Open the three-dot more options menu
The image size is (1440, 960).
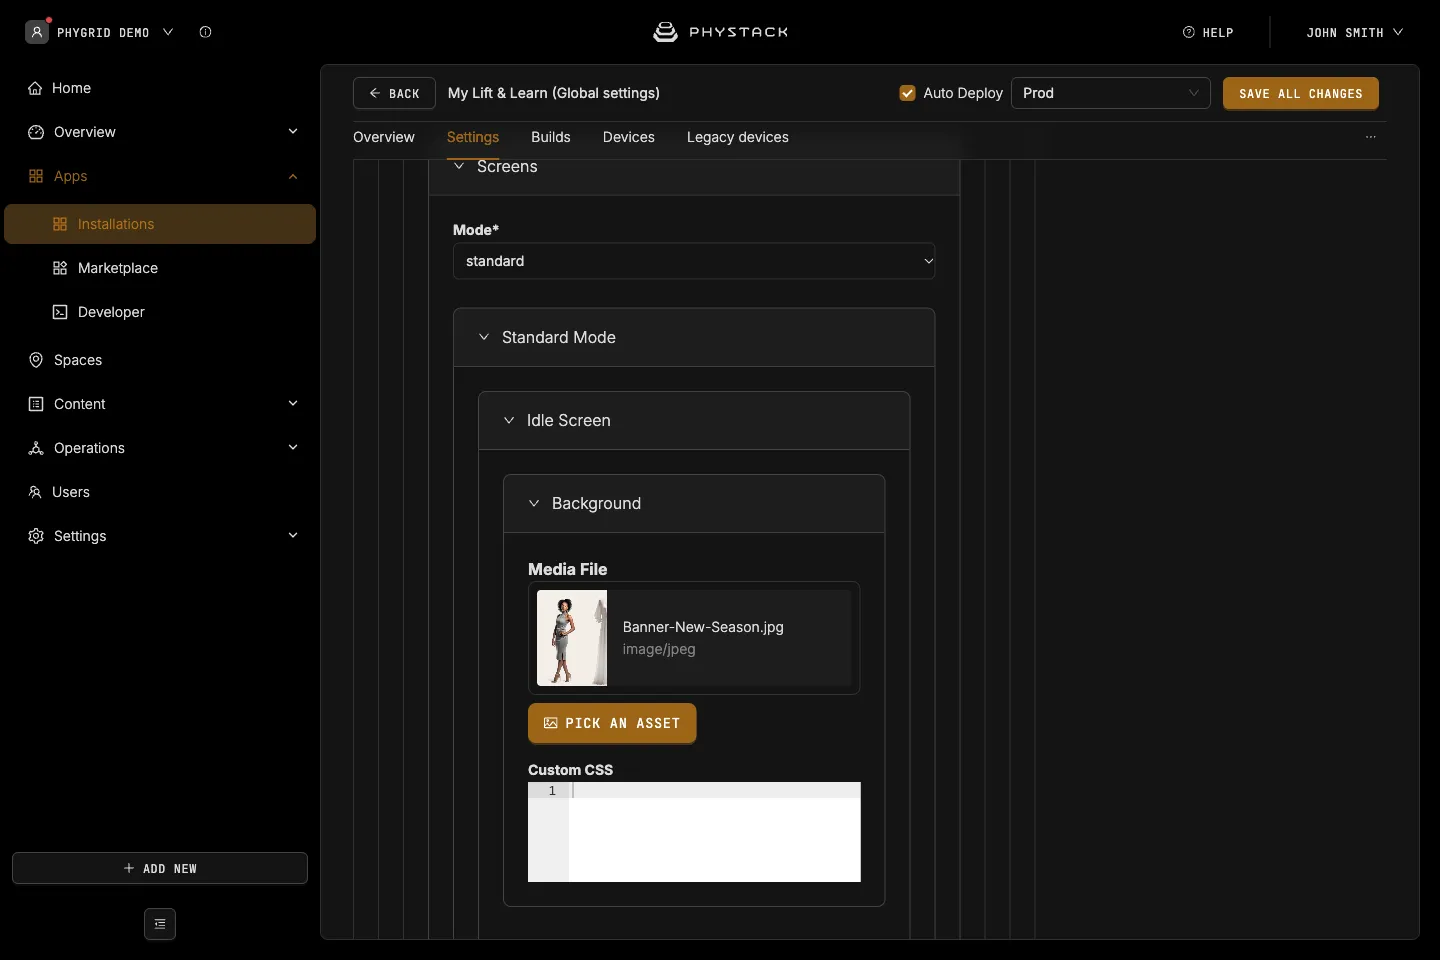pos(1371,137)
